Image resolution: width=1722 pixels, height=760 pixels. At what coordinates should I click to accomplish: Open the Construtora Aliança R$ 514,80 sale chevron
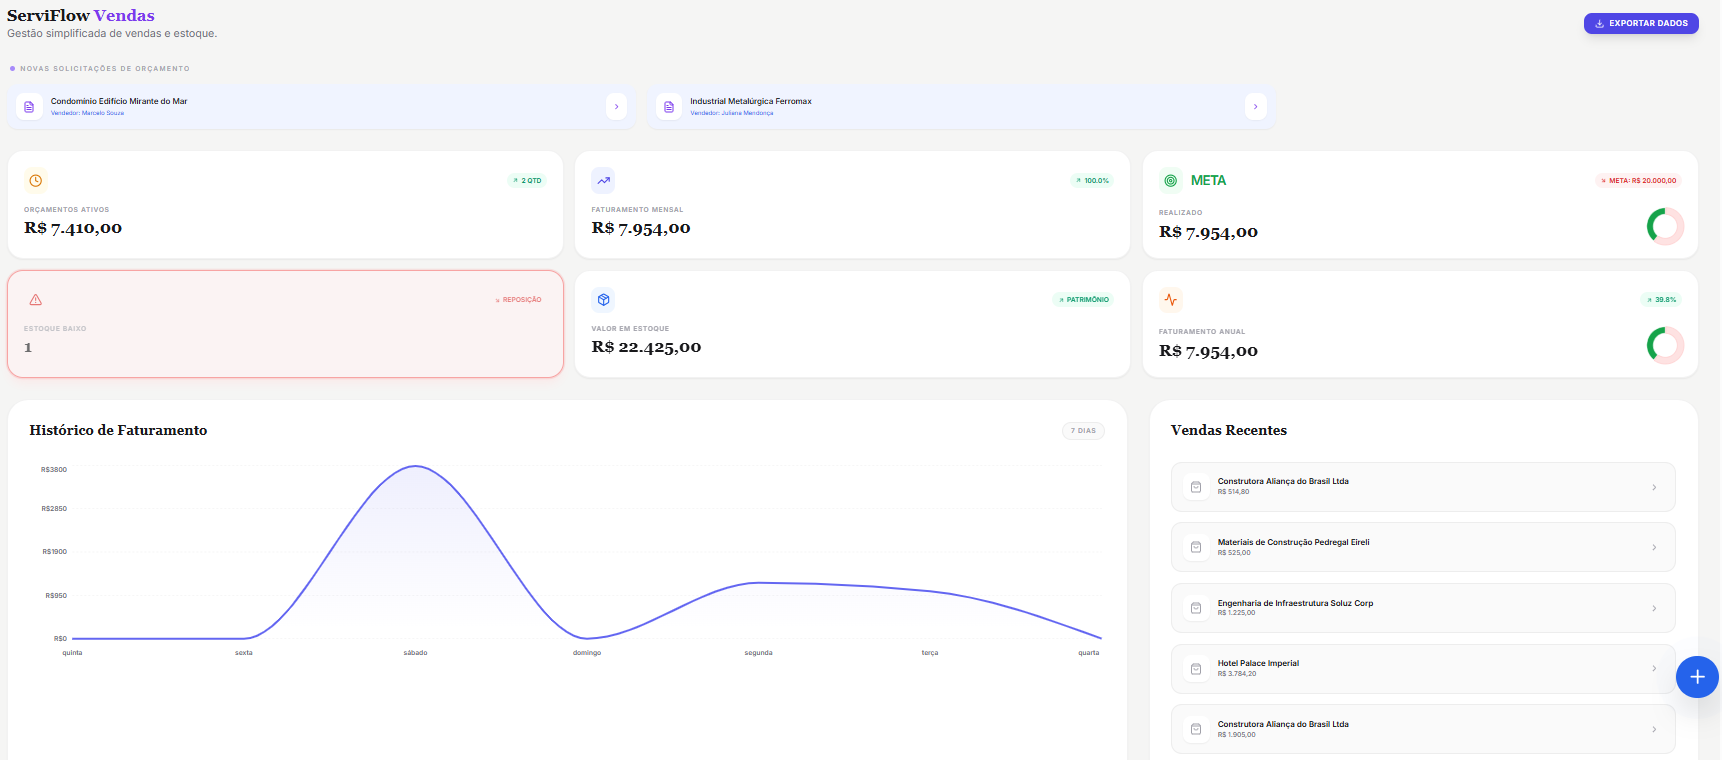pos(1654,487)
